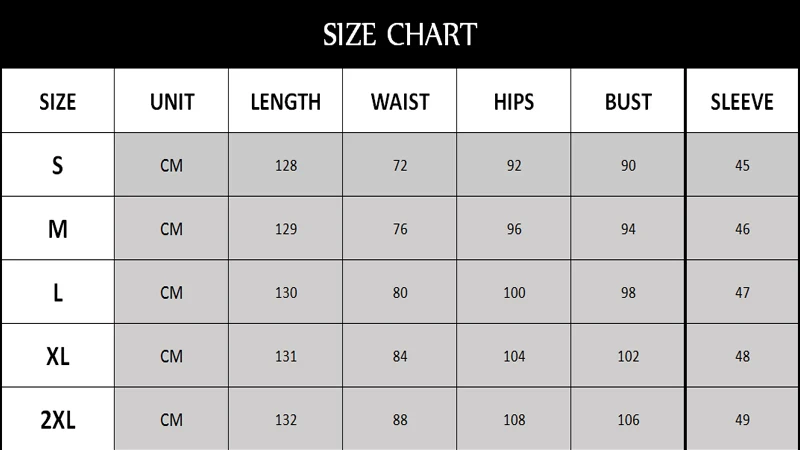This screenshot has height=450, width=800.
Task: Select the UNIT column header
Action: pyautogui.click(x=172, y=102)
